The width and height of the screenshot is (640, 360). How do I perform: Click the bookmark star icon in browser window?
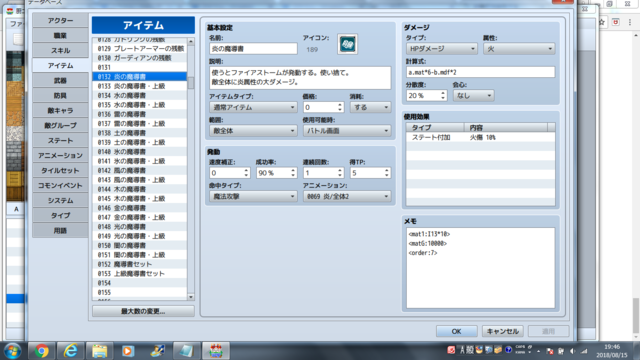(x=602, y=22)
